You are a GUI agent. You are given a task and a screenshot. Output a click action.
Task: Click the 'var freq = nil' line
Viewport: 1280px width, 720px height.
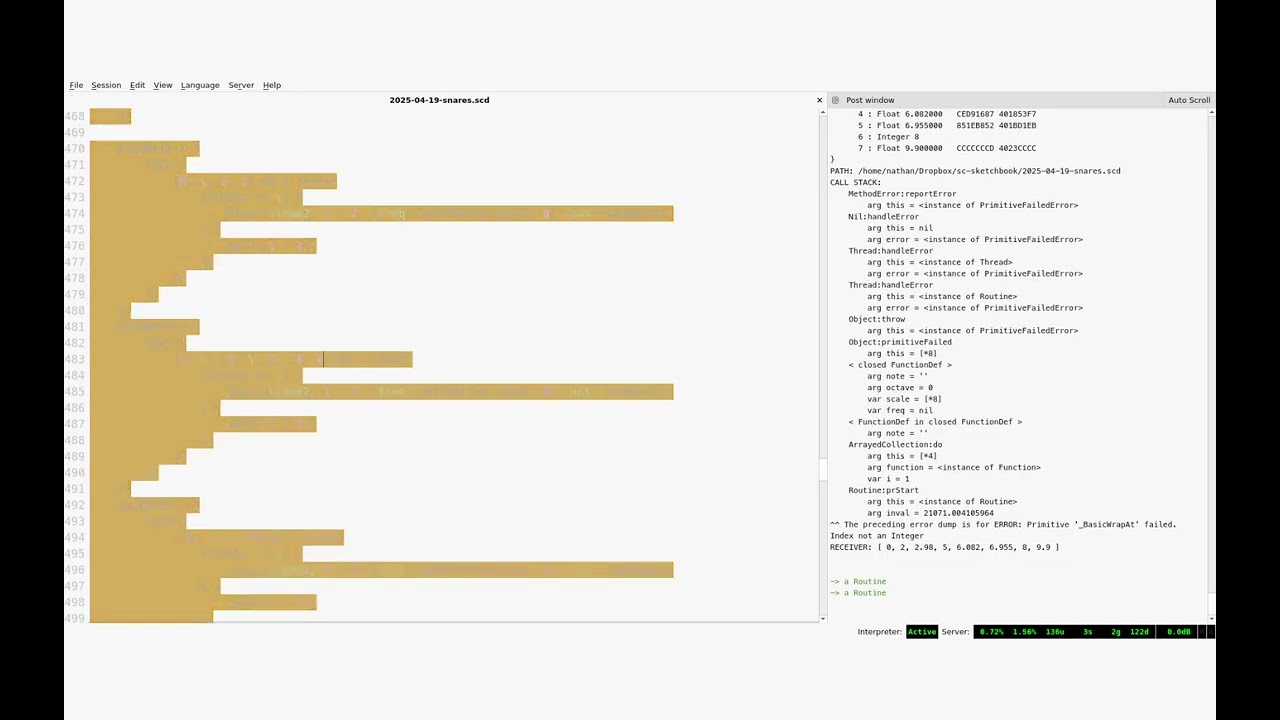pyautogui.click(x=900, y=410)
